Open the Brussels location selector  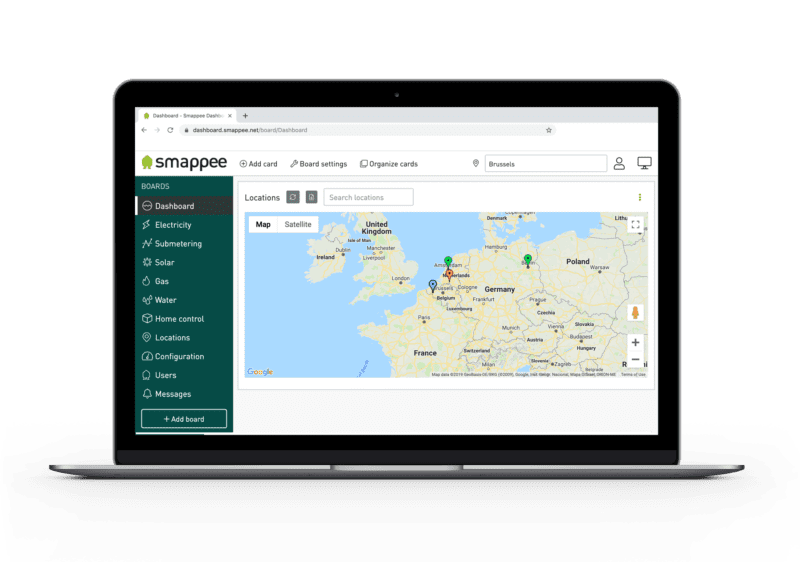point(545,163)
